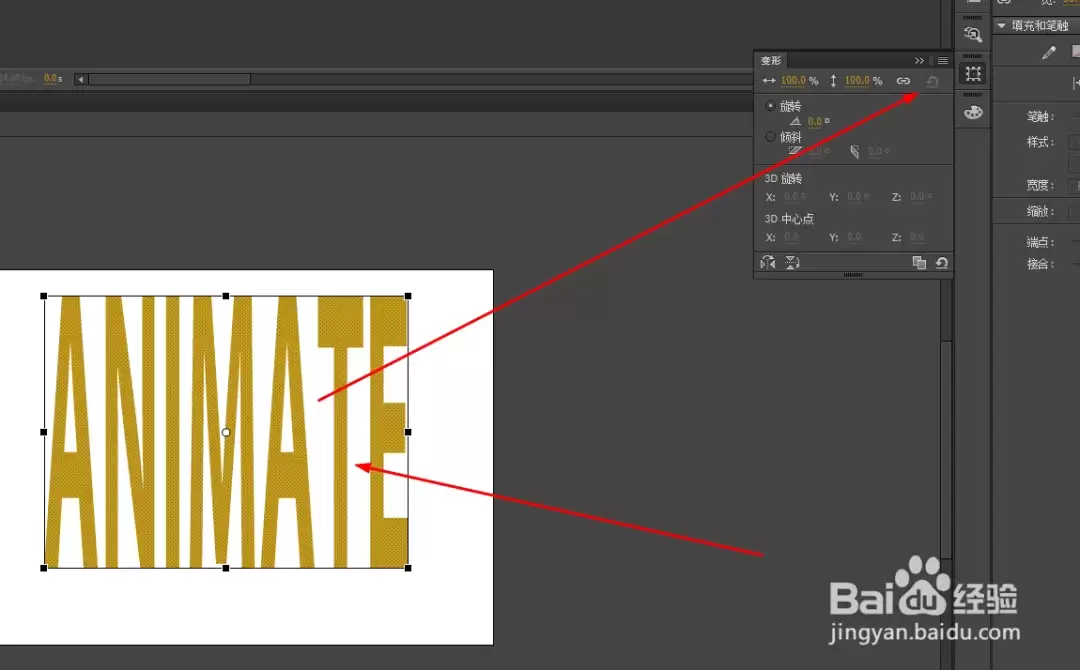Image resolution: width=1080 pixels, height=670 pixels.
Task: Click the timeline scrollbar left arrow
Action: [x=81, y=79]
